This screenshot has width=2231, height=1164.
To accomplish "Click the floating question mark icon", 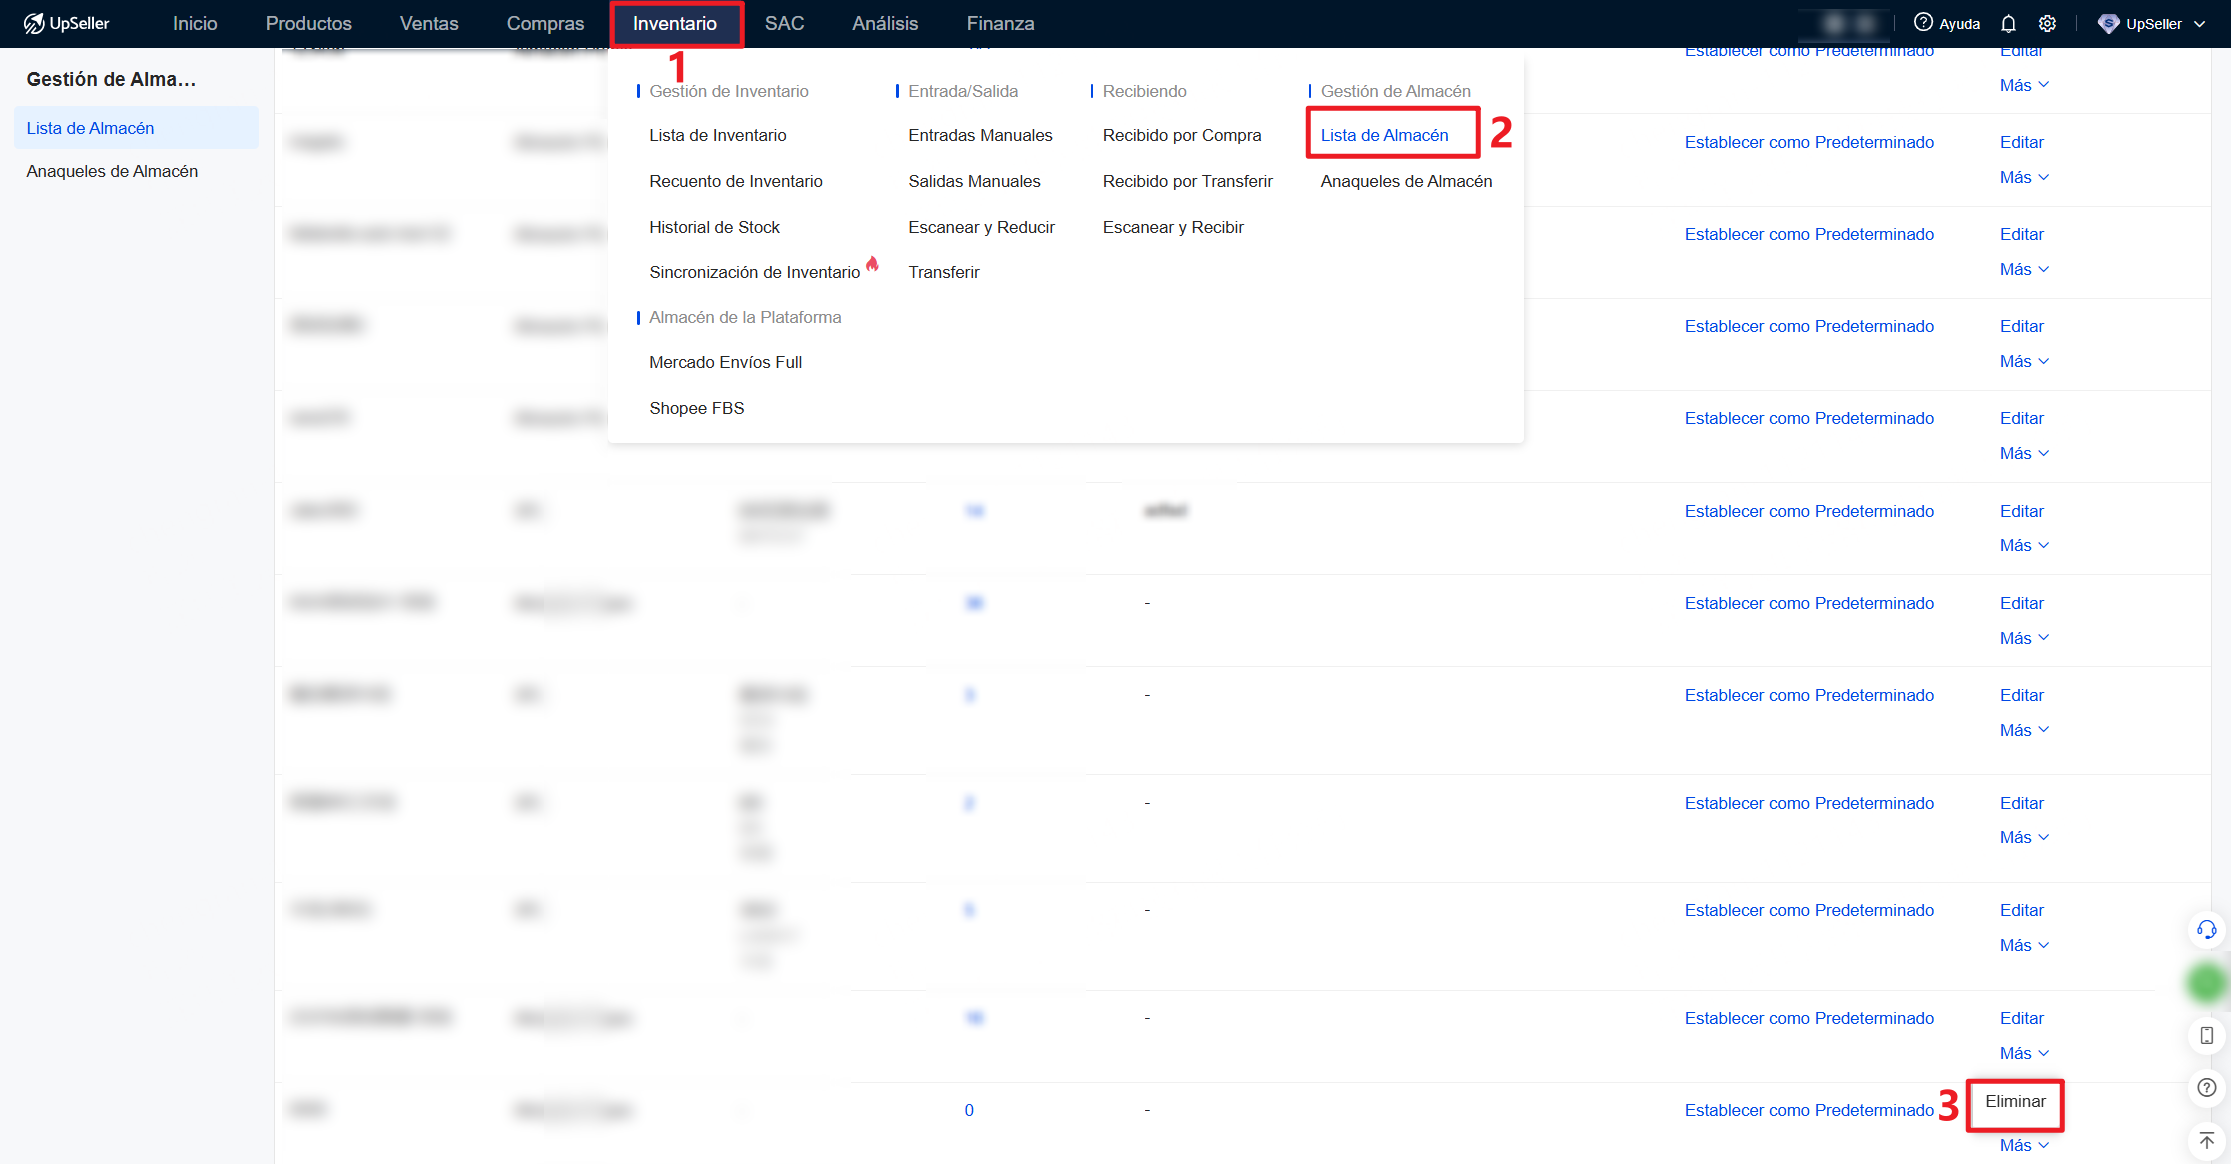I will click(2206, 1087).
